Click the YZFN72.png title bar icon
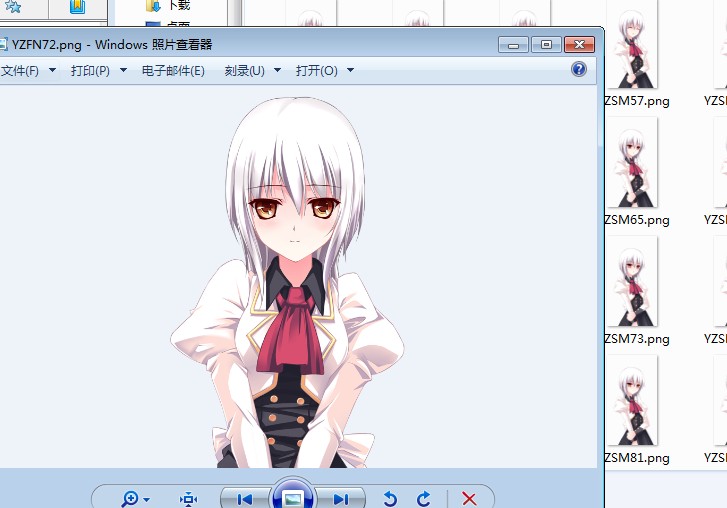Image resolution: width=727 pixels, height=508 pixels. tap(3, 44)
